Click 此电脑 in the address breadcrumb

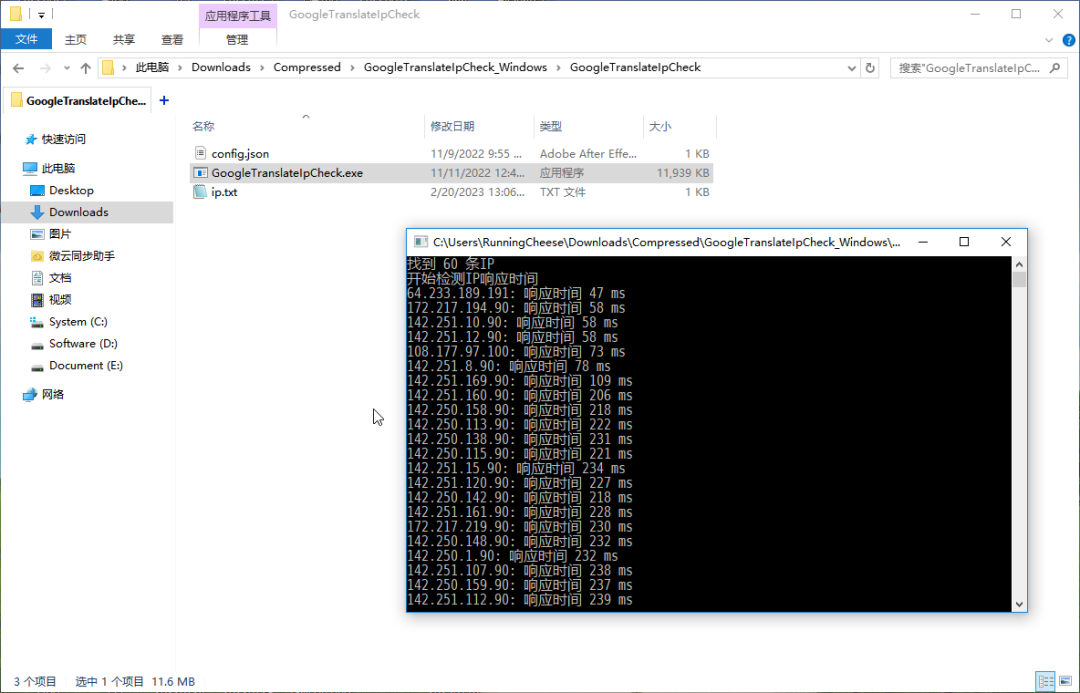[x=152, y=68]
